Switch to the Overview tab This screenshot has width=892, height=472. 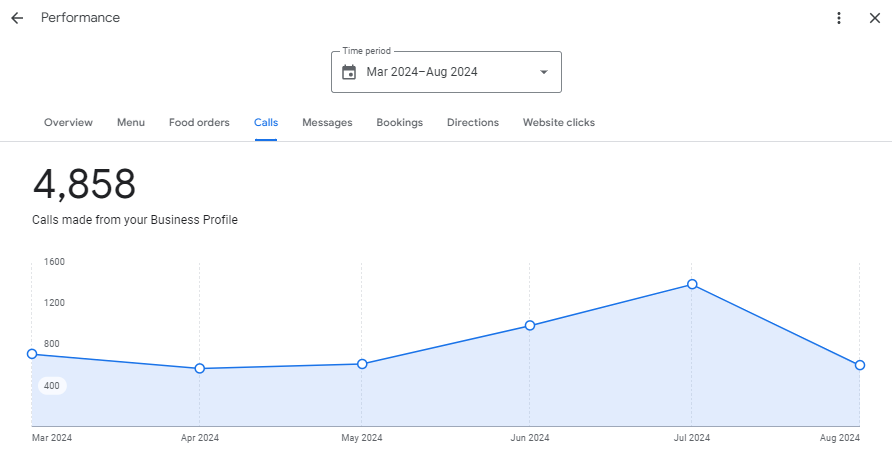coord(68,123)
